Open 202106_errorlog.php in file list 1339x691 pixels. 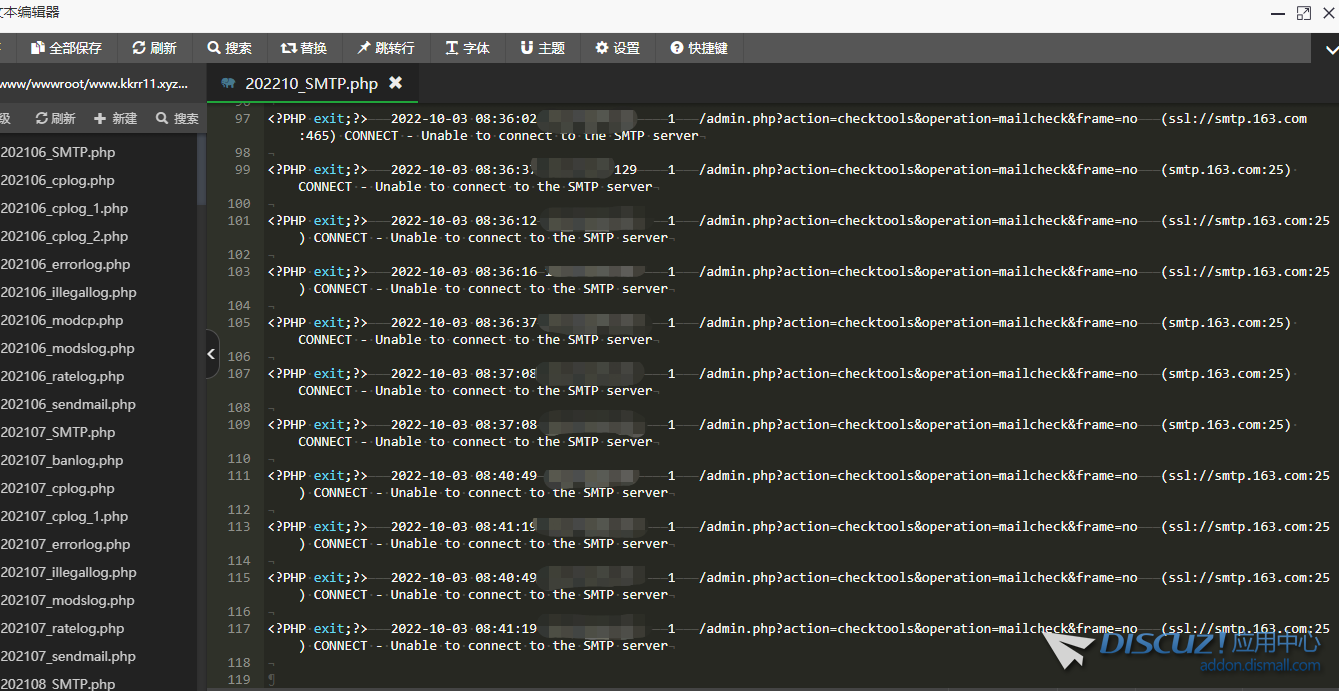tap(65, 265)
